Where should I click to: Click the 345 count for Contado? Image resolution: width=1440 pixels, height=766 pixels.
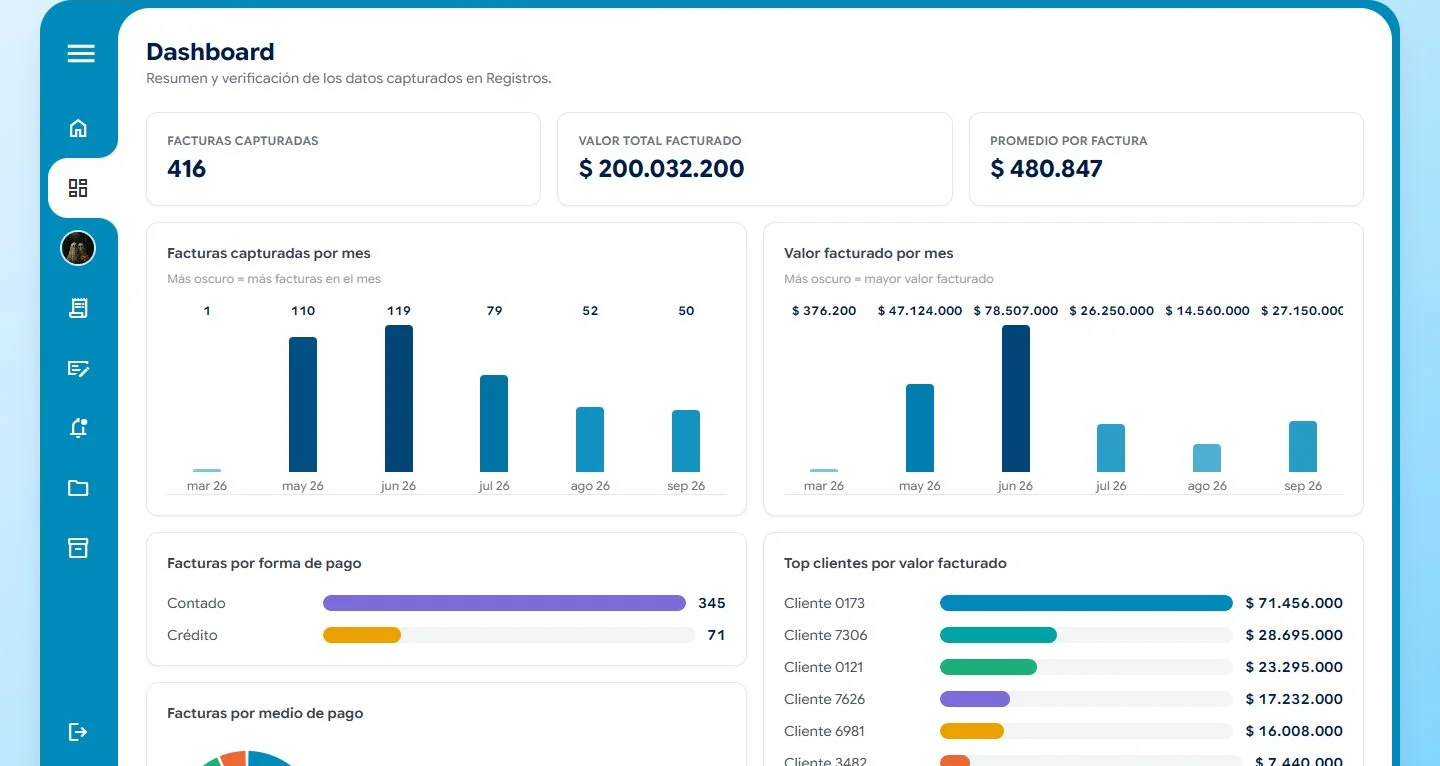[712, 603]
